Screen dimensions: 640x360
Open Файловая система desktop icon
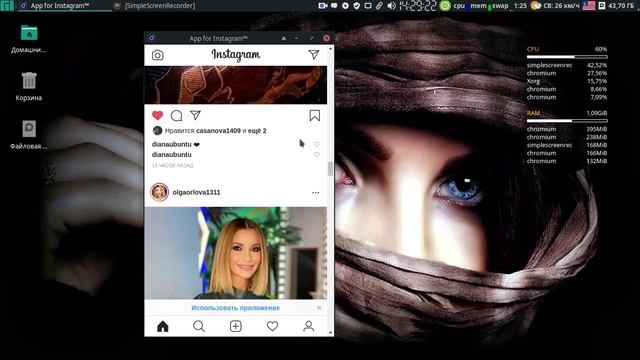[29, 135]
